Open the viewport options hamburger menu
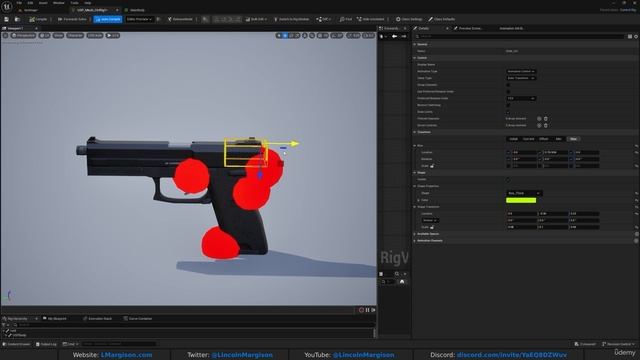This screenshot has height=360, width=640. (5, 36)
